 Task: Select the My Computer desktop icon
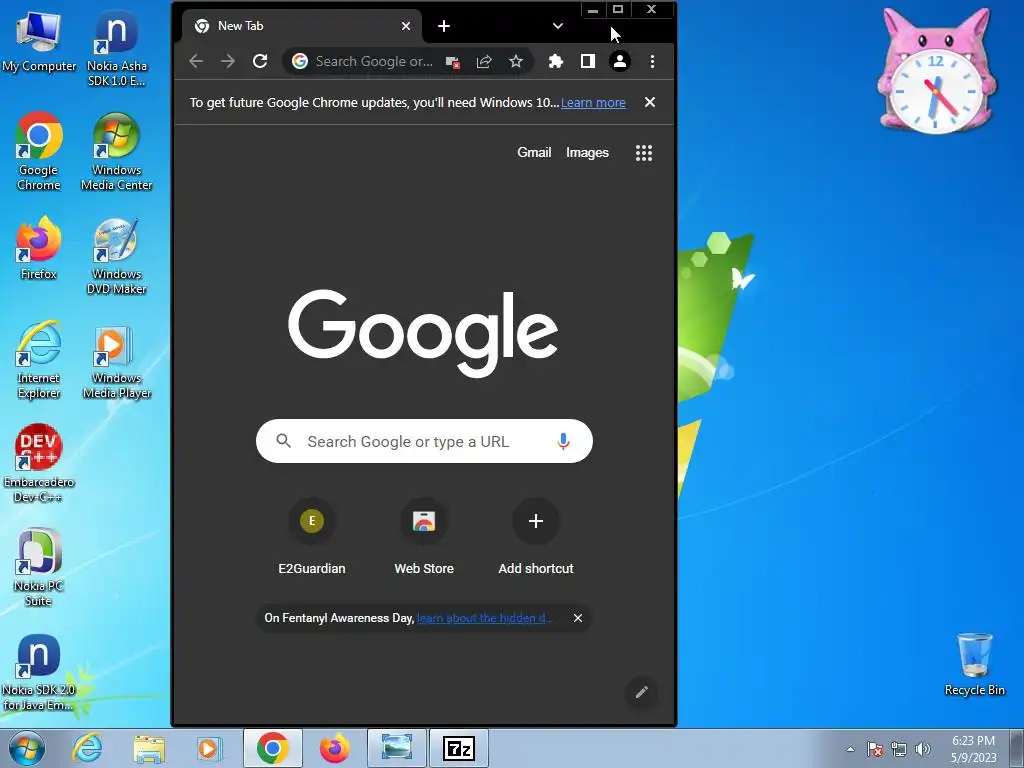[x=39, y=42]
